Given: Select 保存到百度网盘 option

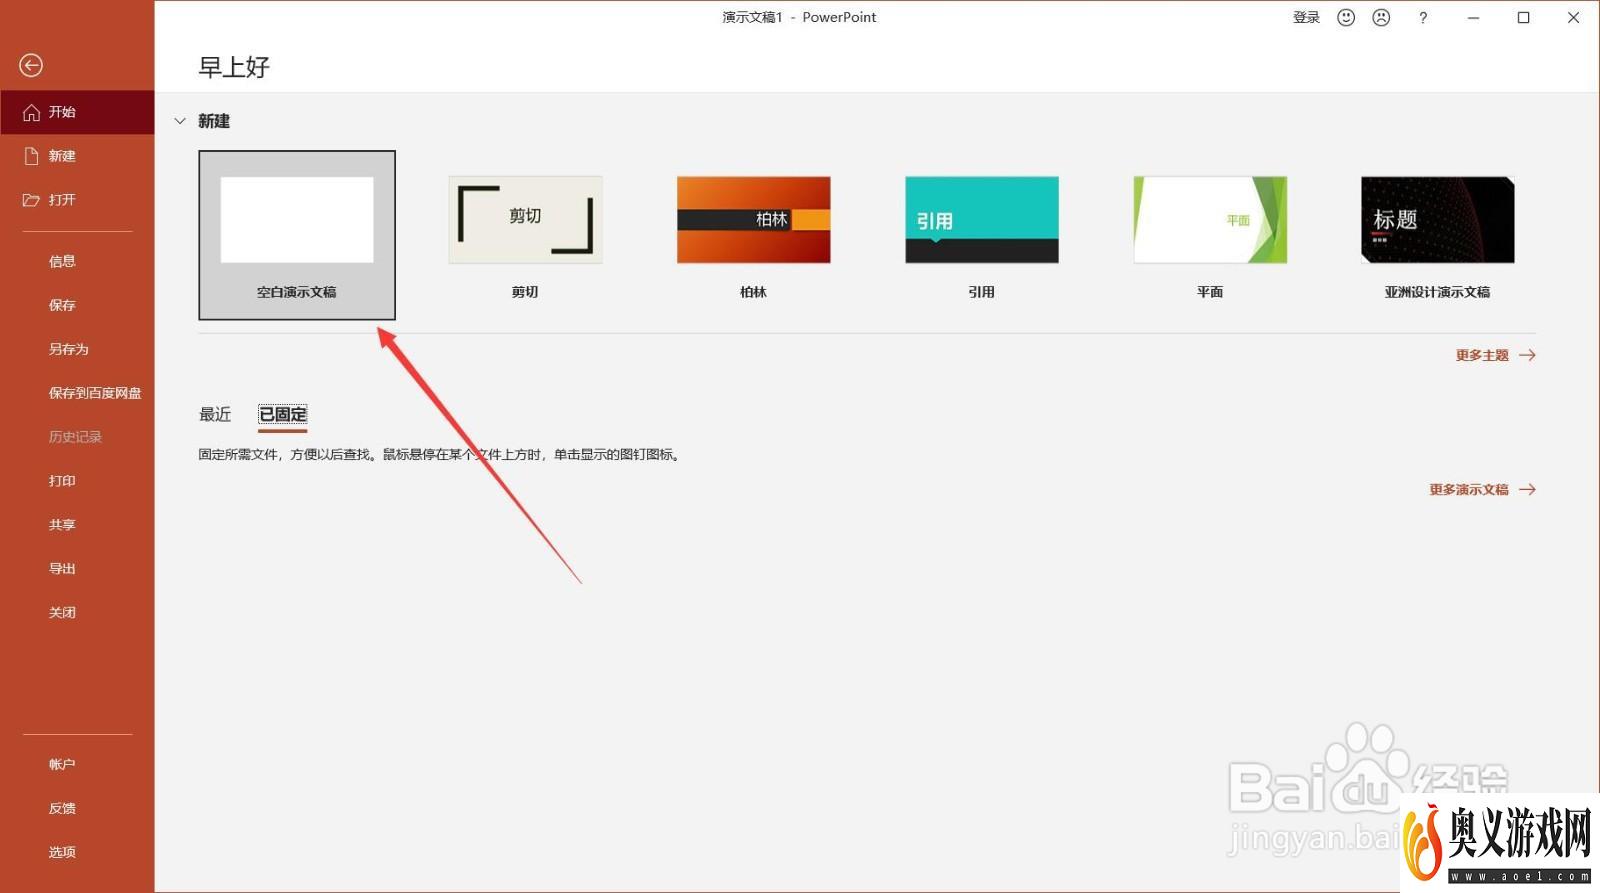Looking at the screenshot, I should tap(95, 393).
